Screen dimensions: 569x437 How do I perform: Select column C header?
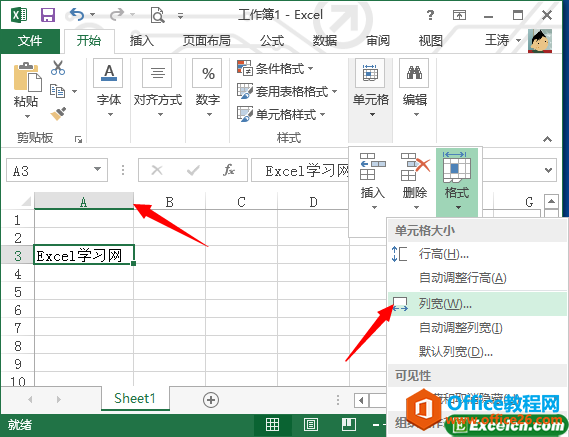pyautogui.click(x=241, y=201)
